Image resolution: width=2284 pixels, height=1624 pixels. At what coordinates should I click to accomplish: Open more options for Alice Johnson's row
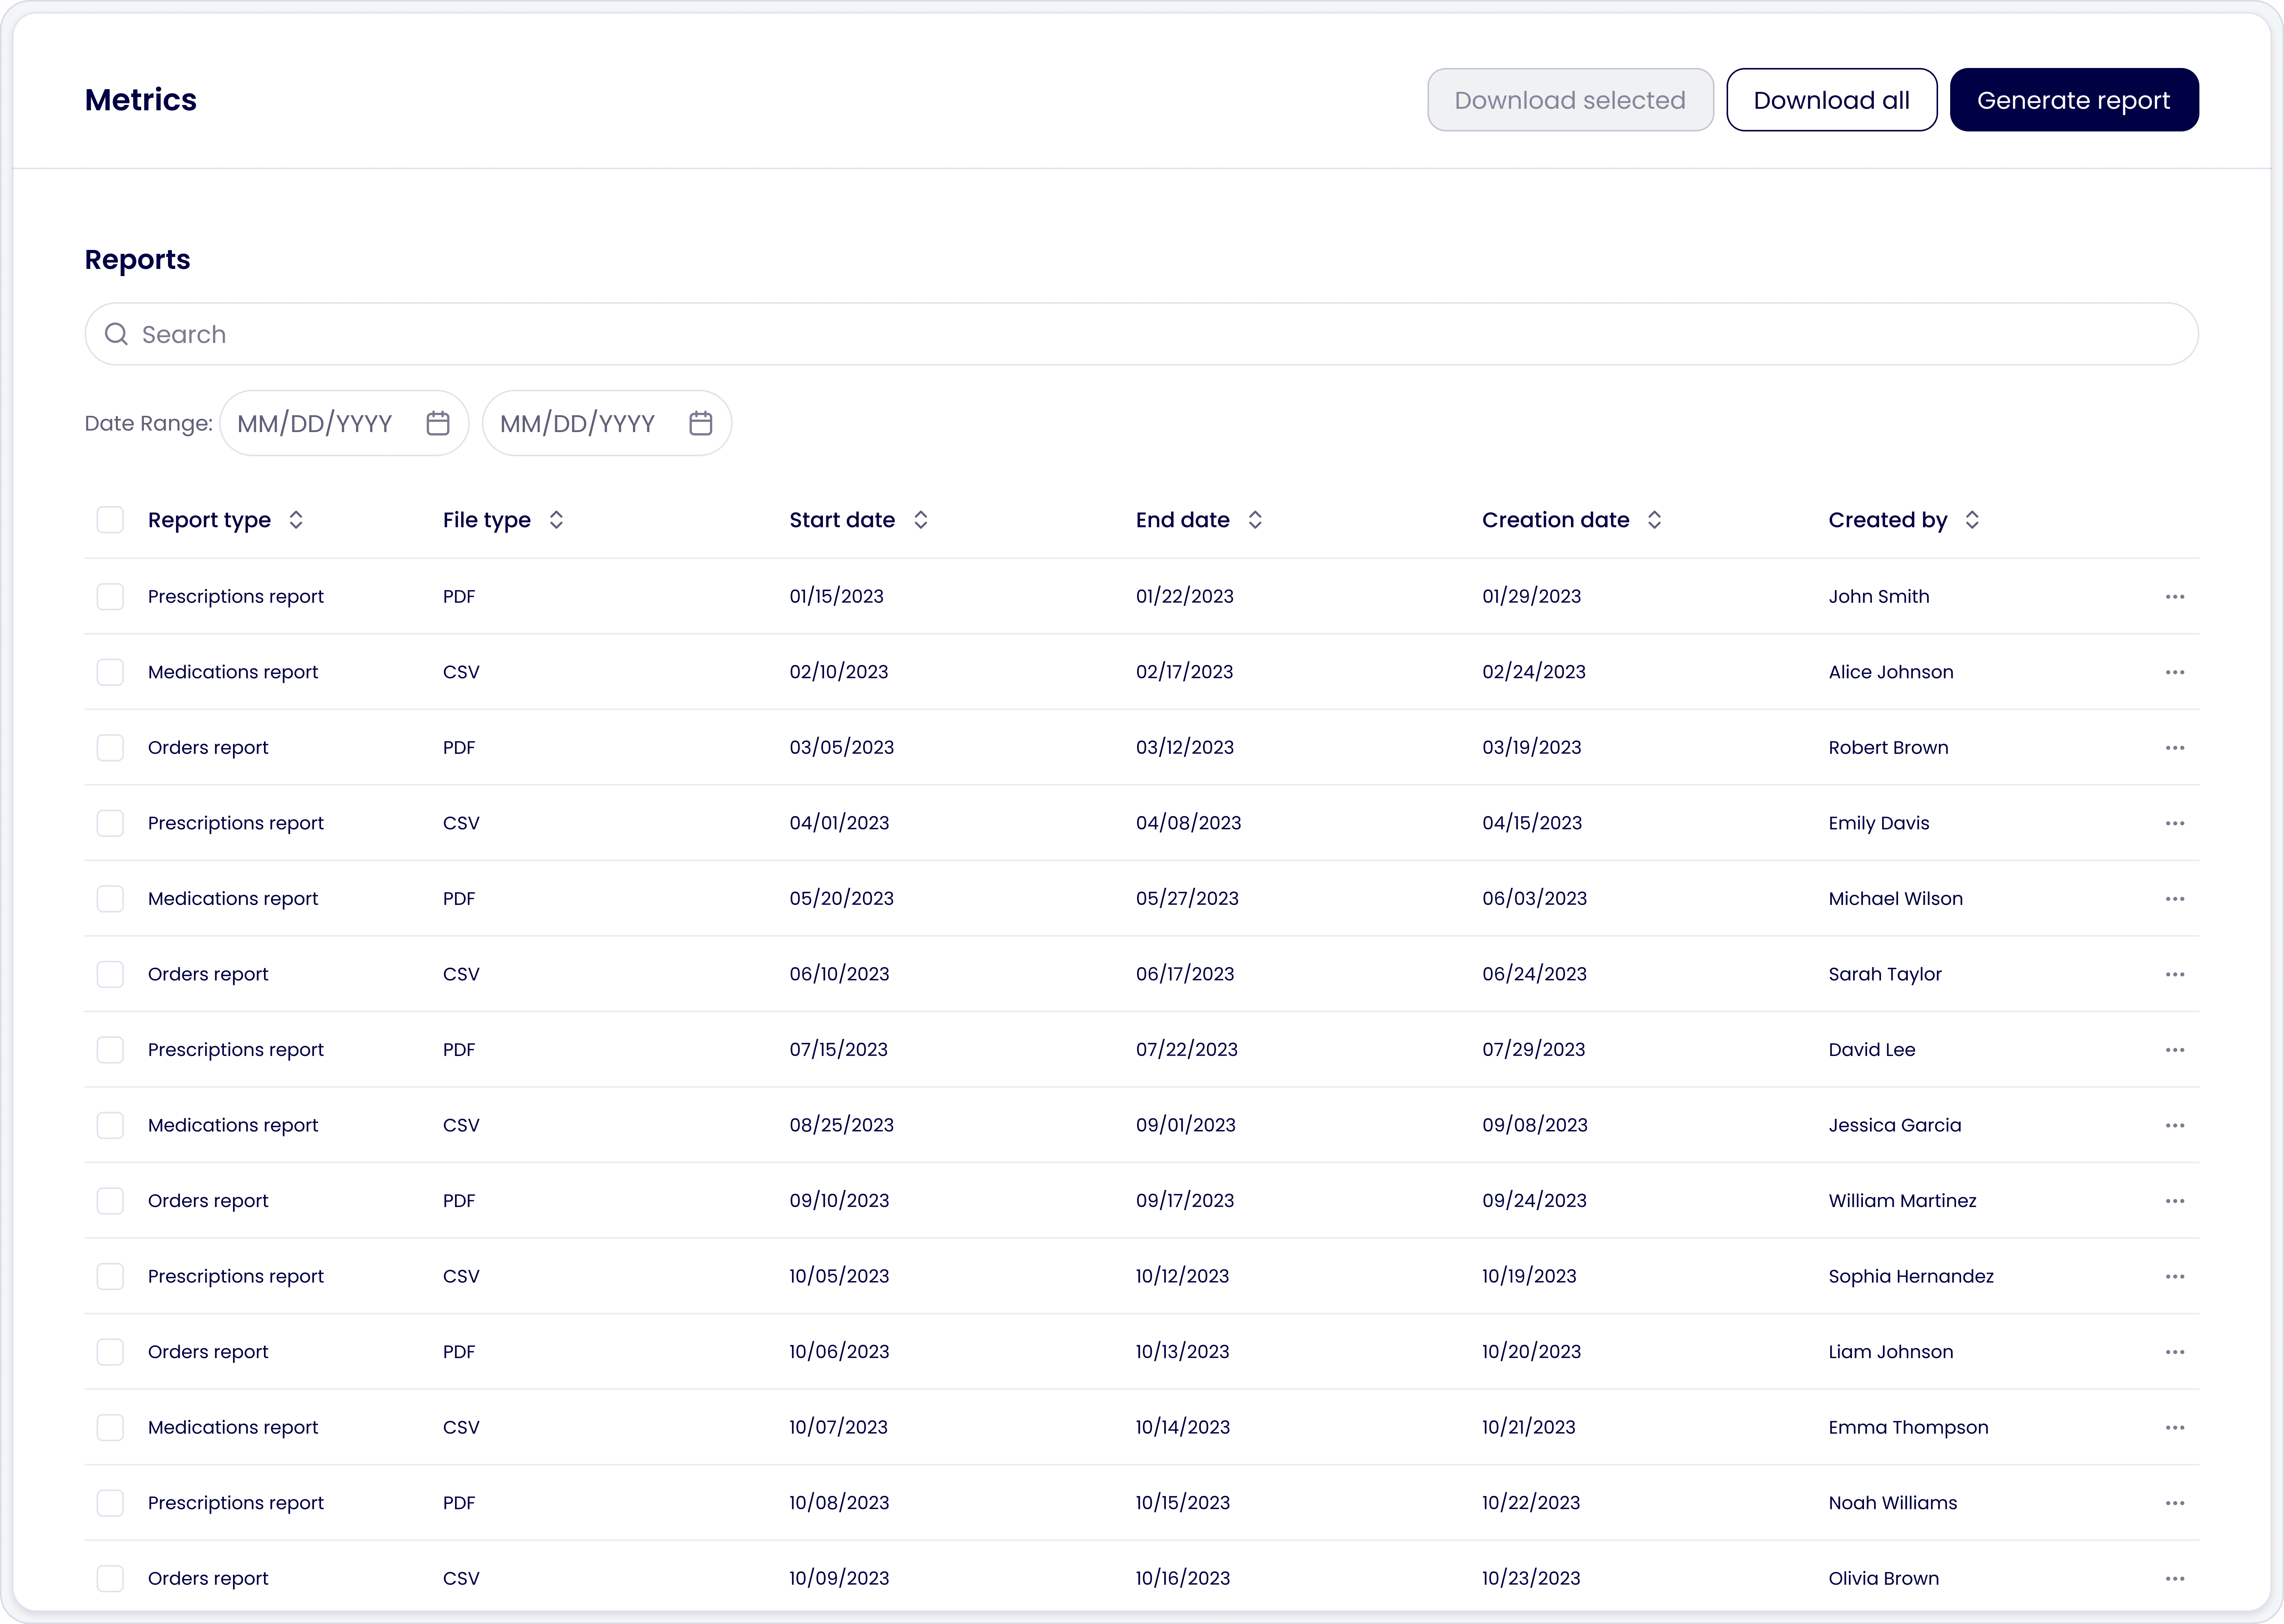point(2175,672)
